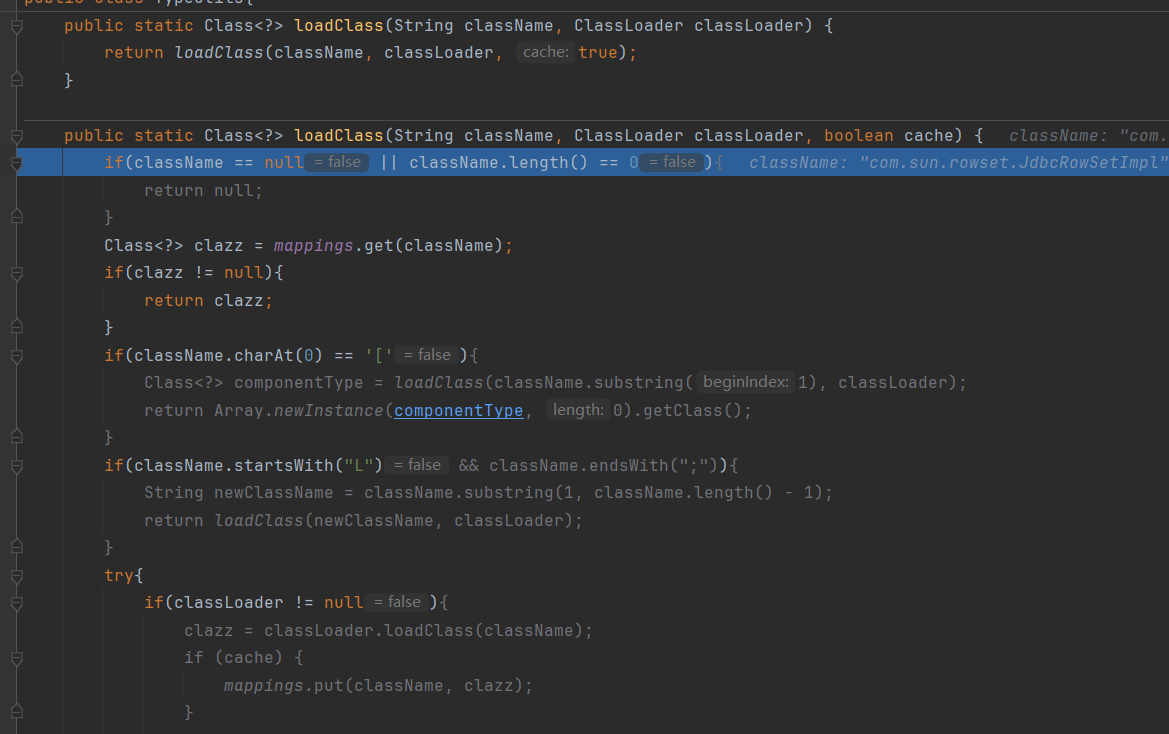Click the "L" string literal
The width and height of the screenshot is (1169, 734).
(359, 466)
